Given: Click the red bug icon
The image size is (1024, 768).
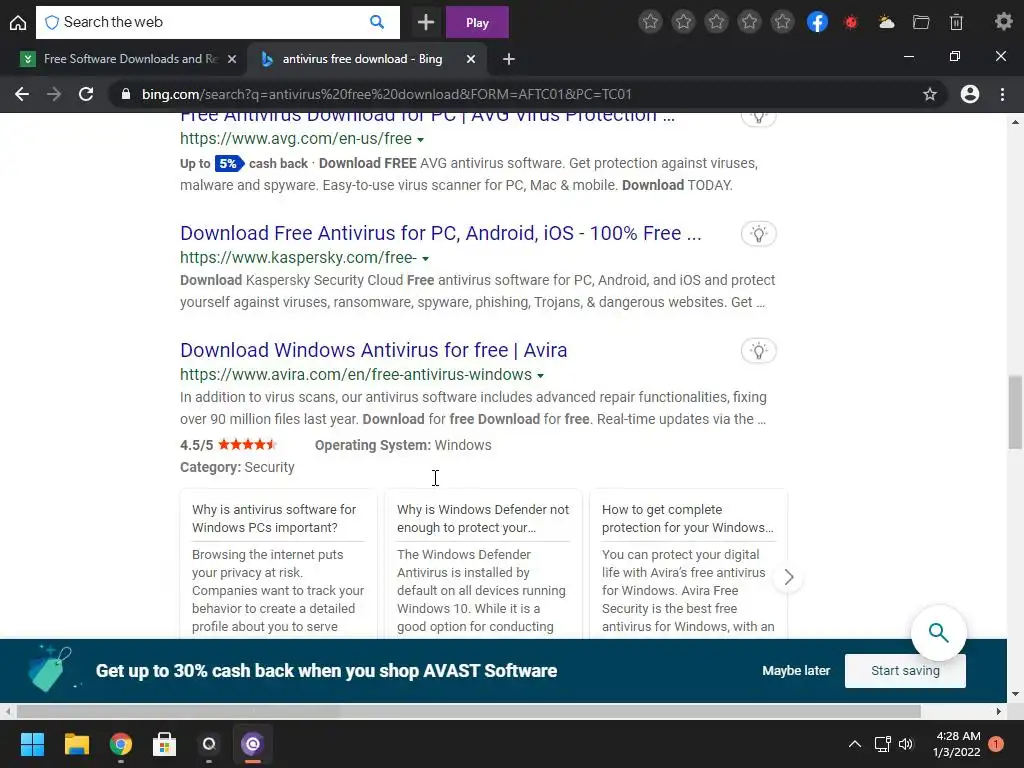Looking at the screenshot, I should coord(850,22).
